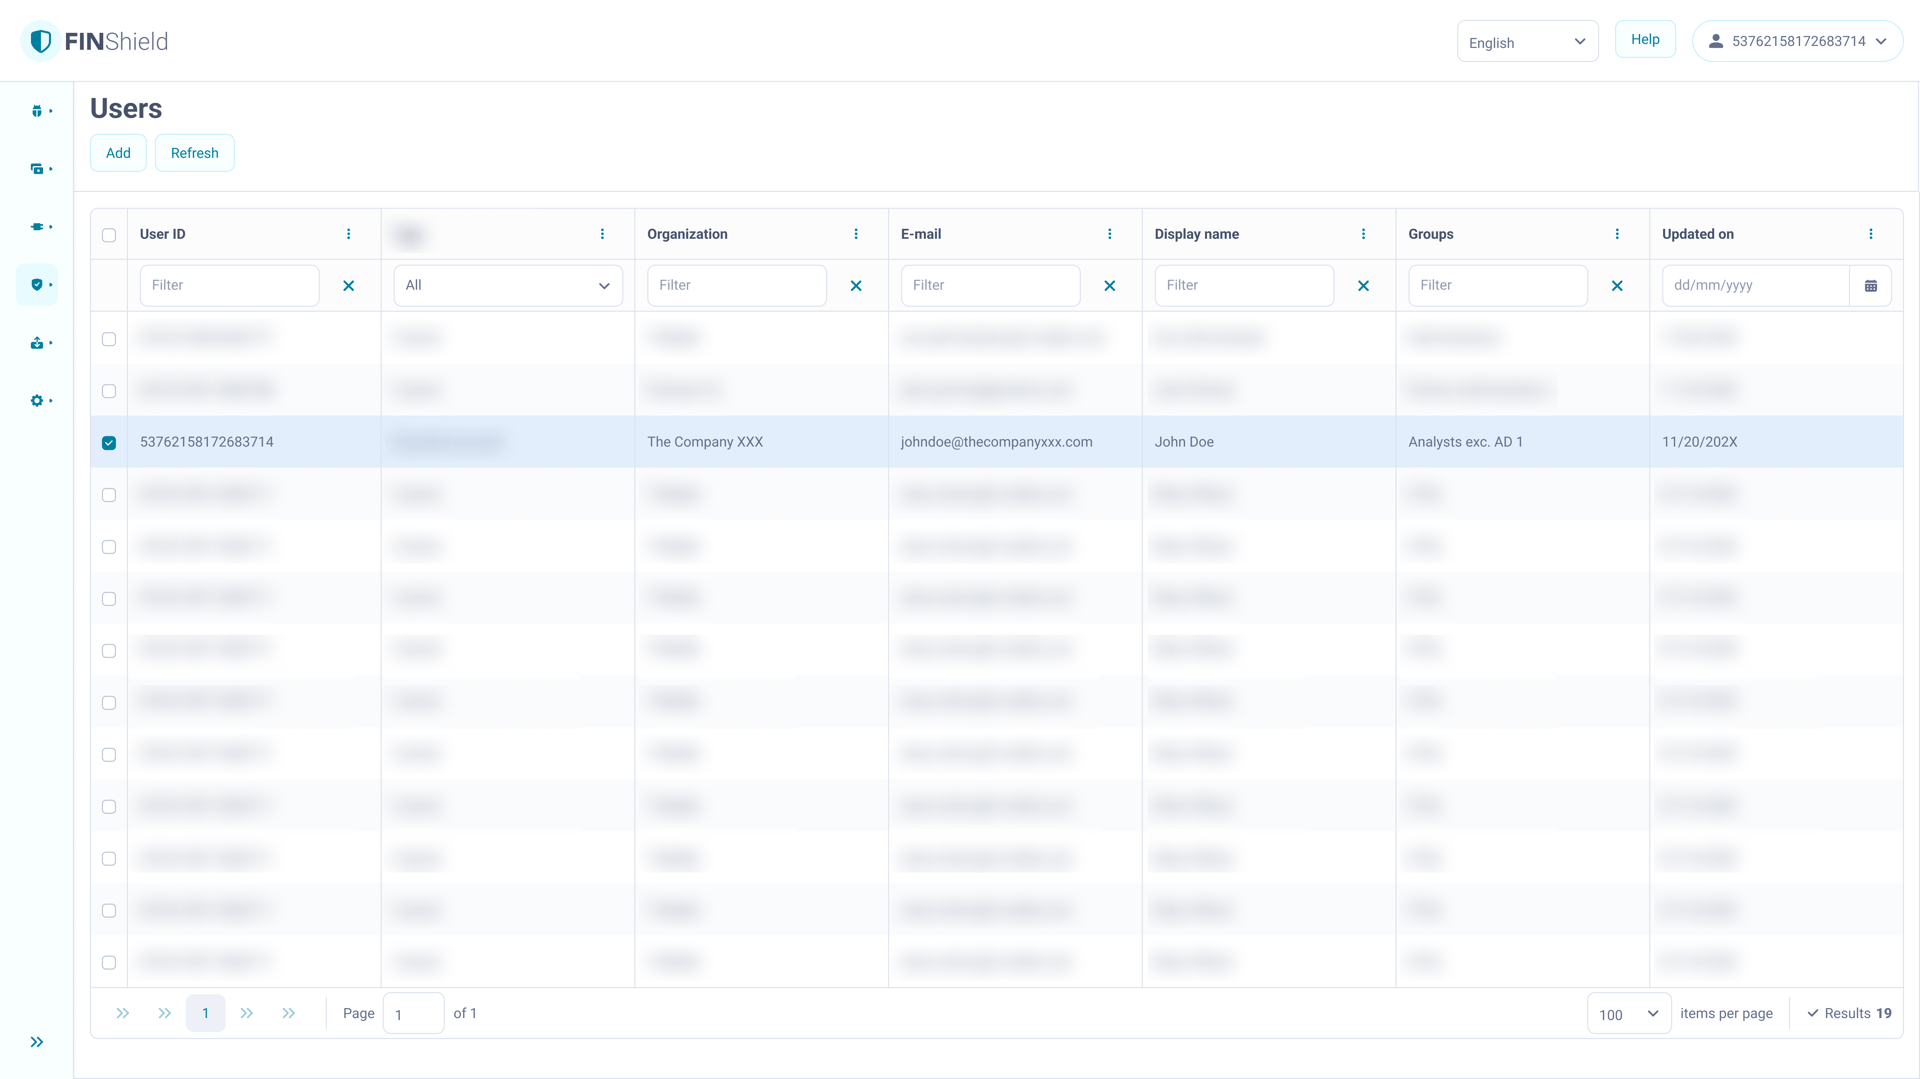Open calendar picker in Updated on filter

(1870, 286)
